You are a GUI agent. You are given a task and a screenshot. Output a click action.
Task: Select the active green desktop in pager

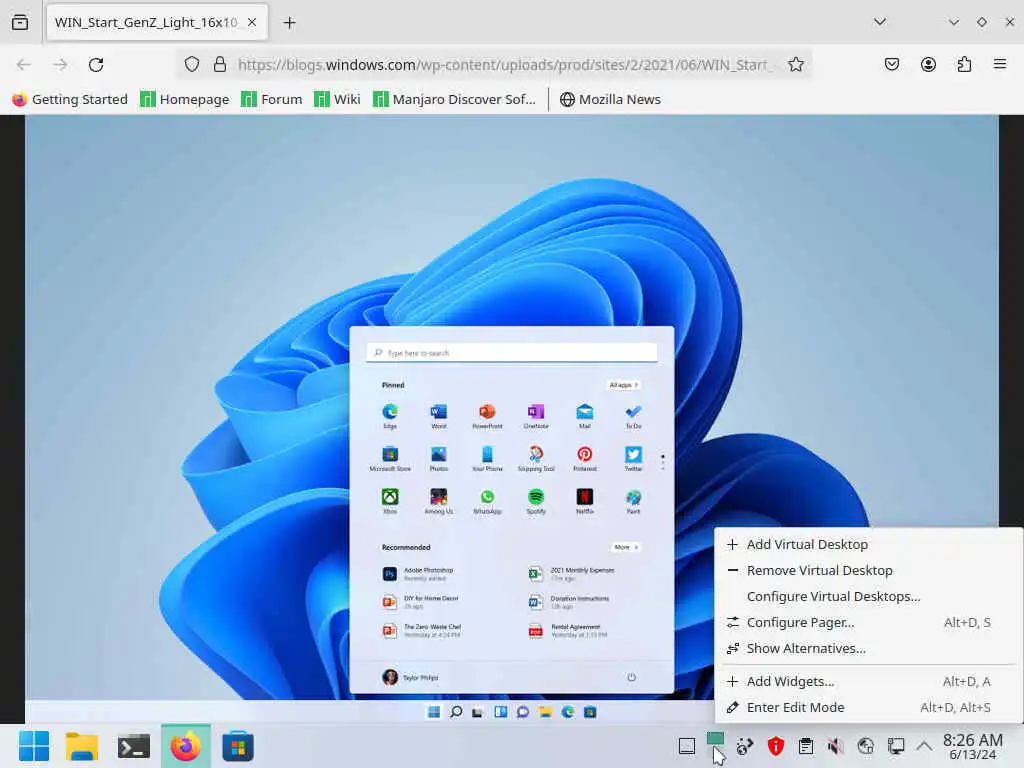coord(716,739)
